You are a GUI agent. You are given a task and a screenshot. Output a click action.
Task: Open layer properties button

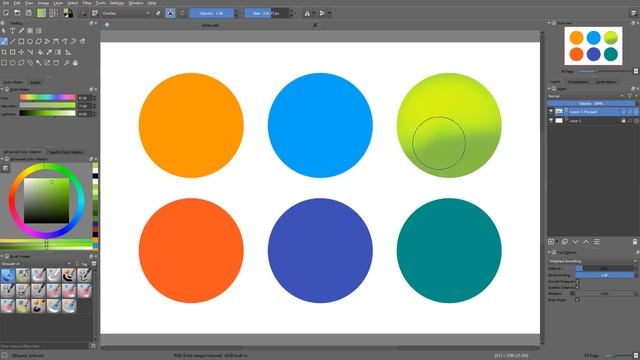(596, 242)
